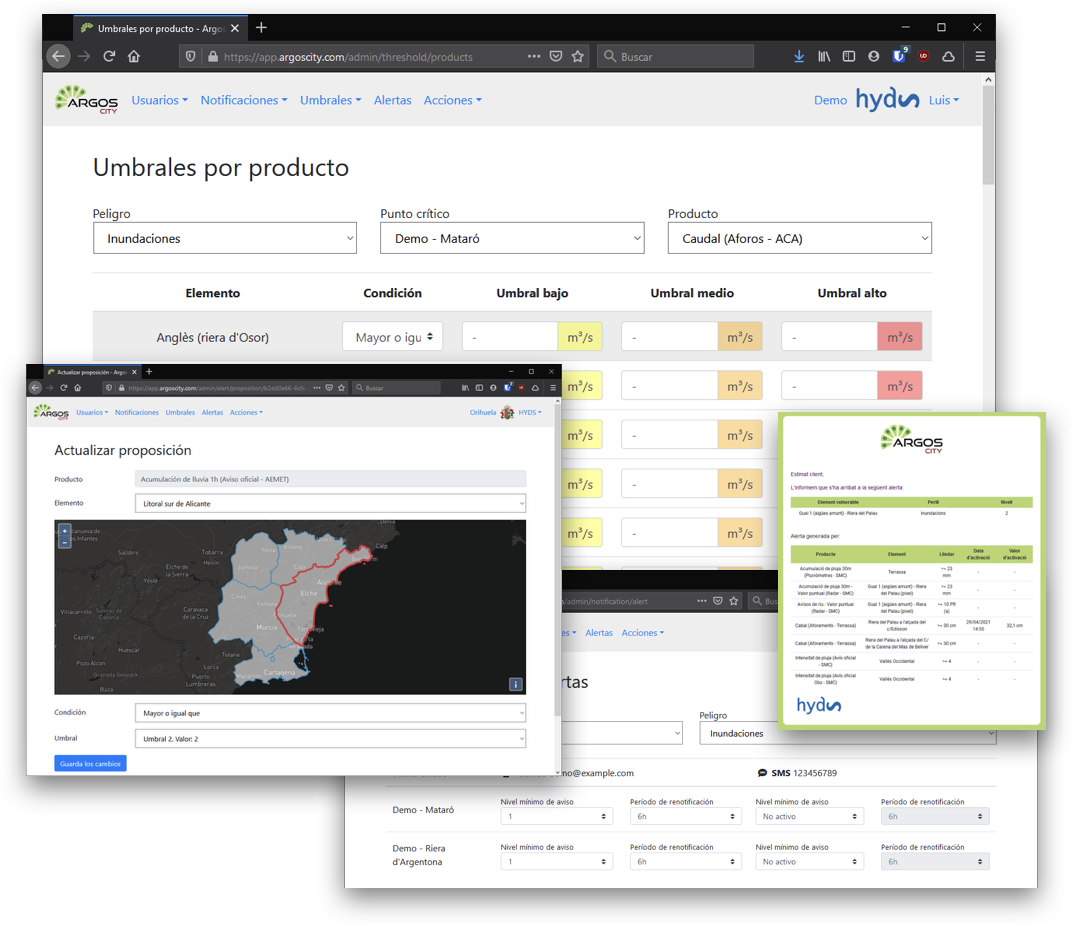Viewport: 1072px width, 926px height.
Task: Open Demo - Mataró Período de renotificación 6h select
Action: coord(686,816)
